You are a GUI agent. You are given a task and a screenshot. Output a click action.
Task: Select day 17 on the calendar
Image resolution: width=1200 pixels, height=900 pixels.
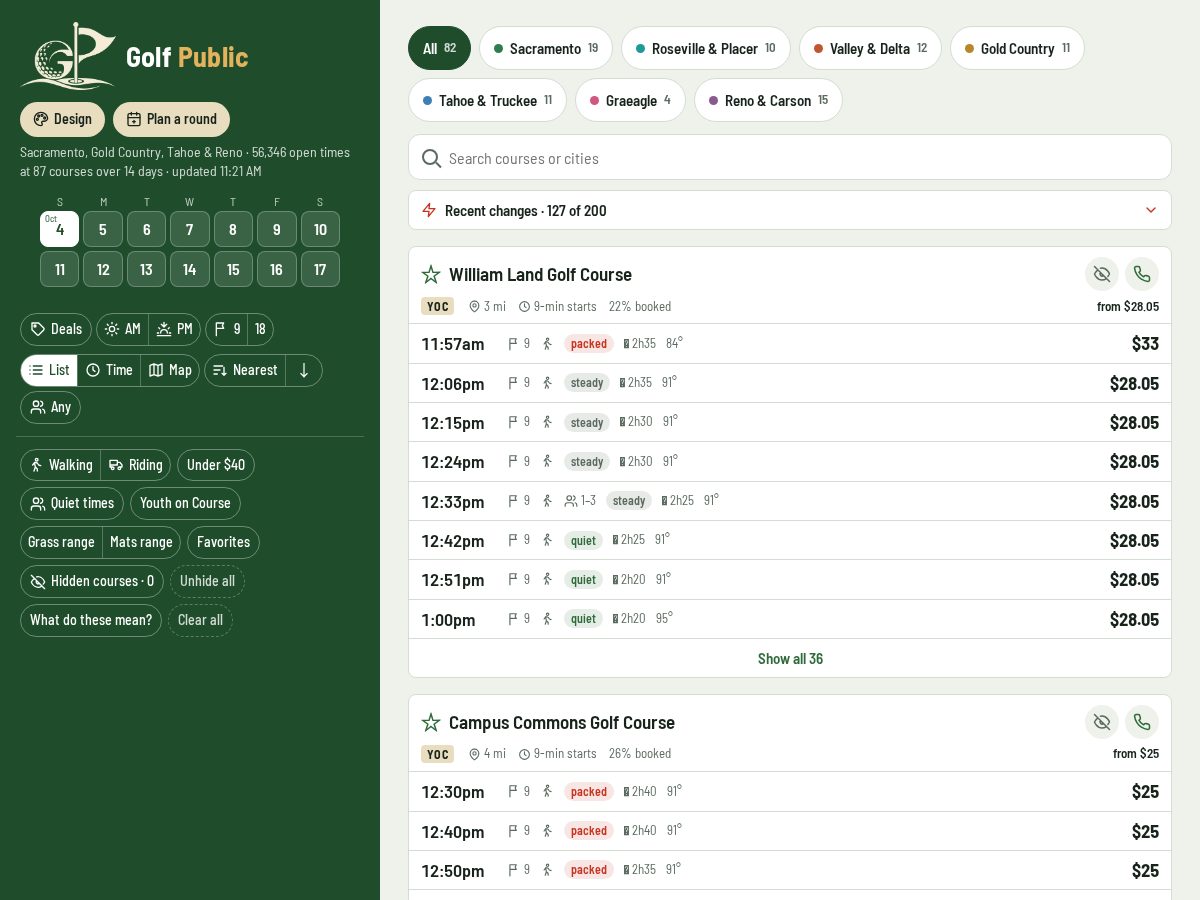pos(320,269)
